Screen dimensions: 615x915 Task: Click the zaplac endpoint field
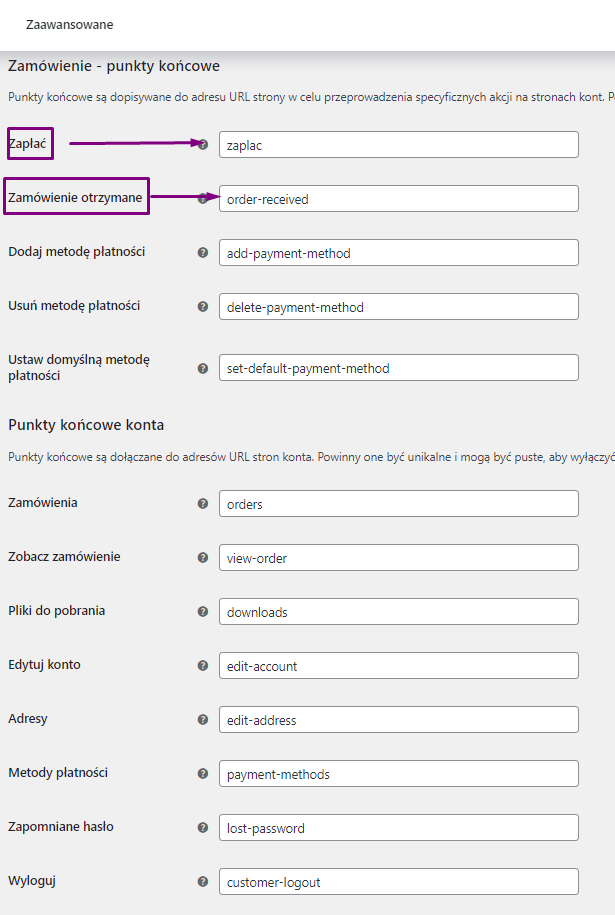(398, 145)
